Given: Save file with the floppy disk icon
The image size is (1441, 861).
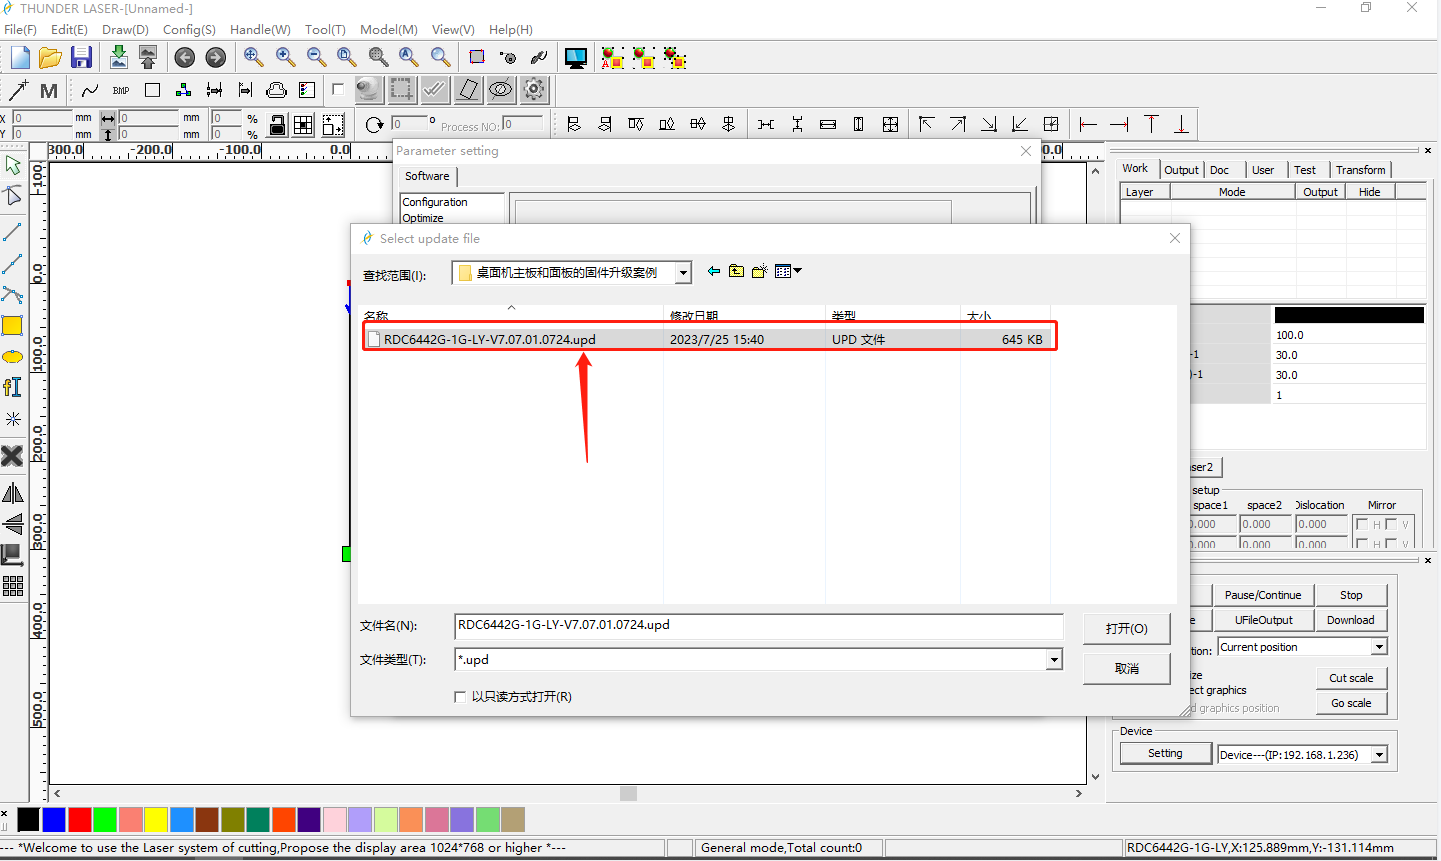Looking at the screenshot, I should [81, 58].
